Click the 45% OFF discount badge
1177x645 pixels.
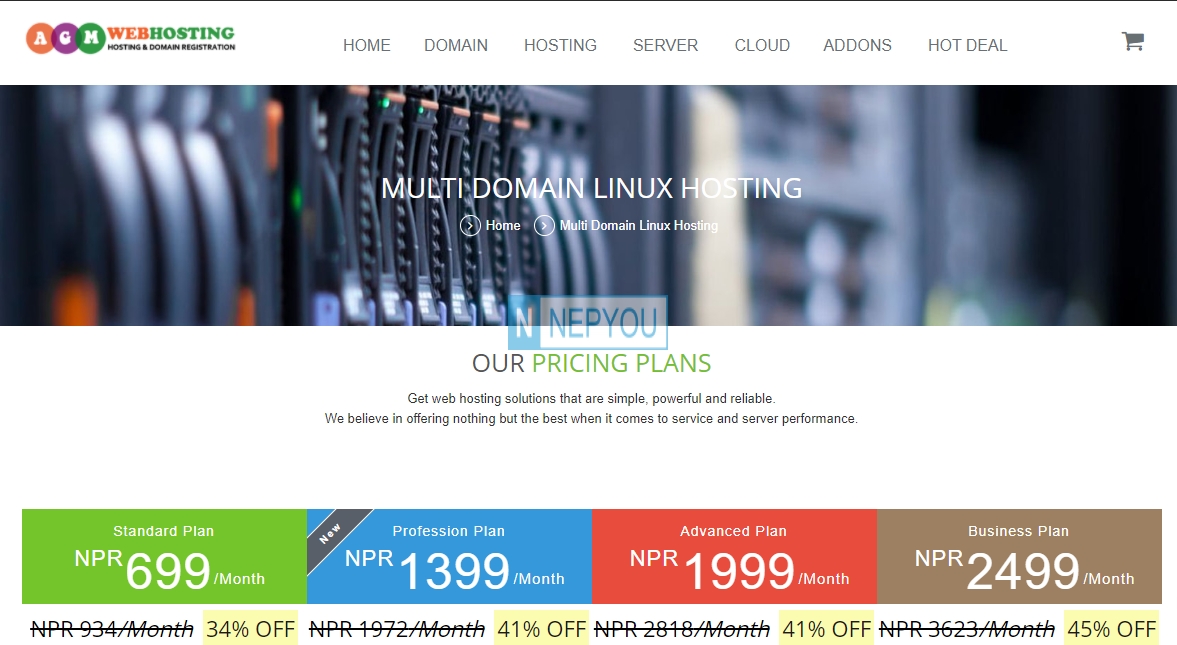1111,629
